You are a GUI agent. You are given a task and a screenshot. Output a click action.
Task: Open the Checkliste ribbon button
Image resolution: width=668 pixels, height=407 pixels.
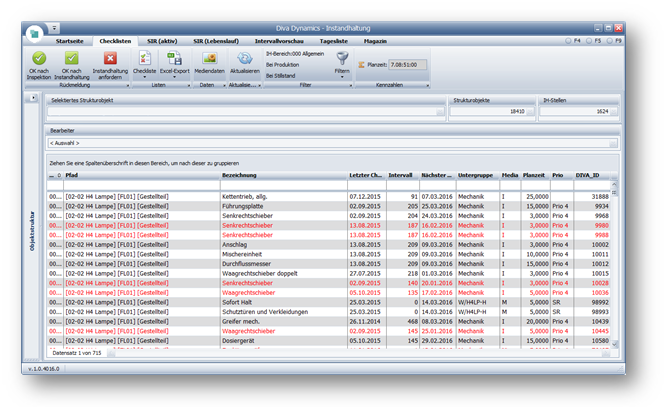click(145, 59)
